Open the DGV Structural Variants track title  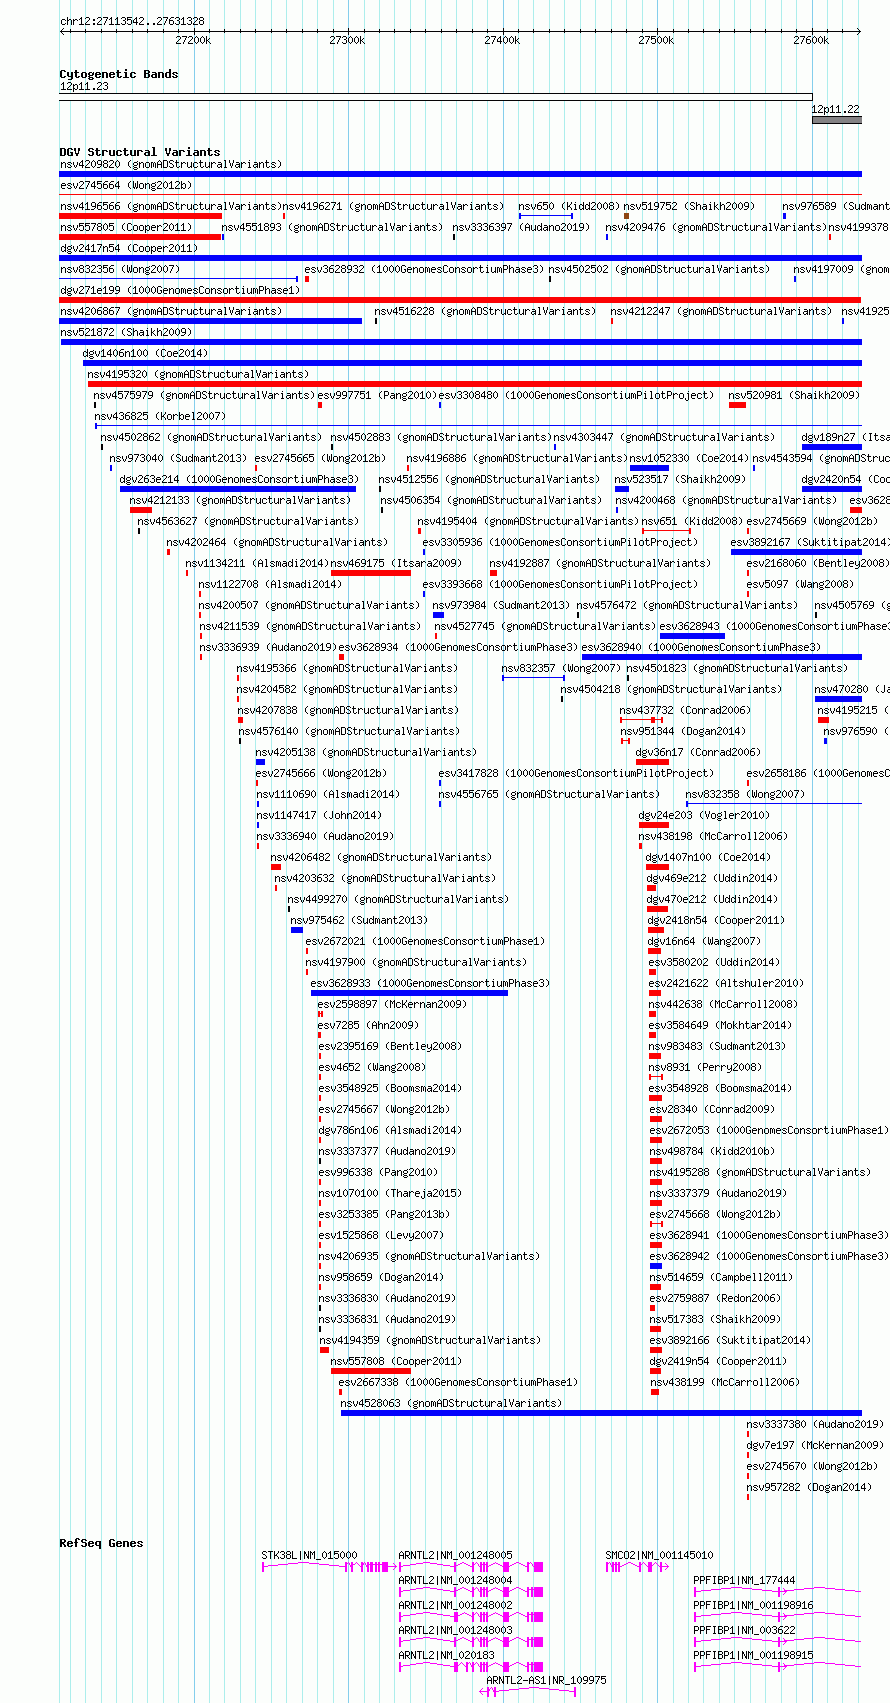tap(140, 152)
